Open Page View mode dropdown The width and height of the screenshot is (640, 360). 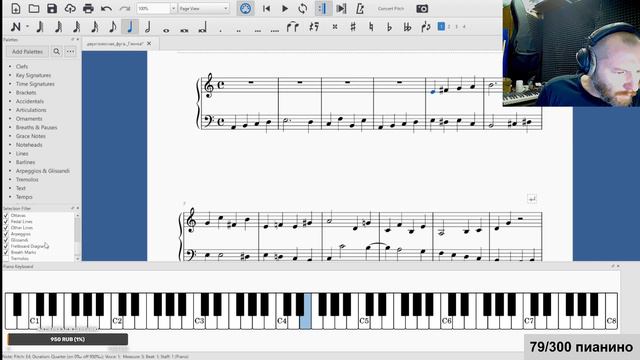tap(204, 9)
